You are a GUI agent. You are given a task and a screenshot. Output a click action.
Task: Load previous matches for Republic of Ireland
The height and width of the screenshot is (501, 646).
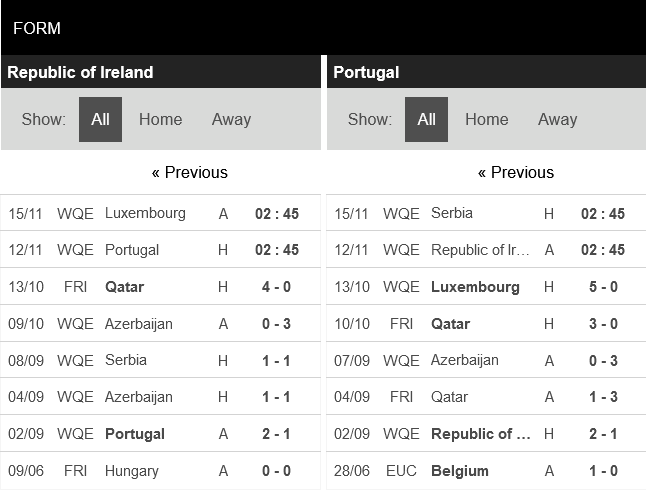pos(189,172)
